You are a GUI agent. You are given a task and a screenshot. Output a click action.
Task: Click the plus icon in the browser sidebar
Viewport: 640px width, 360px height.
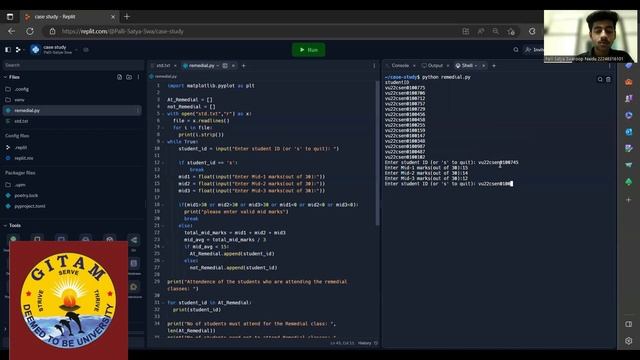coord(629,200)
